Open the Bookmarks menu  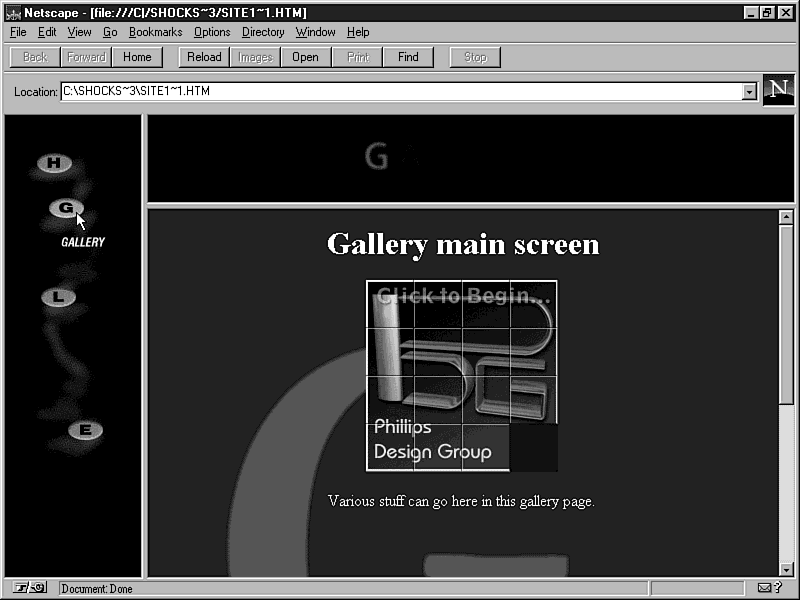tap(156, 32)
